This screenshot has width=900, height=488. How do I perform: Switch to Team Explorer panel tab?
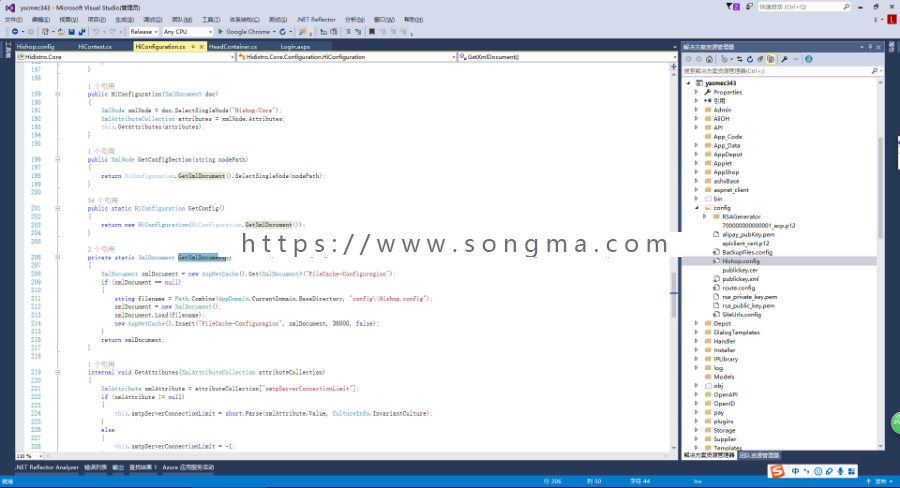[759, 455]
